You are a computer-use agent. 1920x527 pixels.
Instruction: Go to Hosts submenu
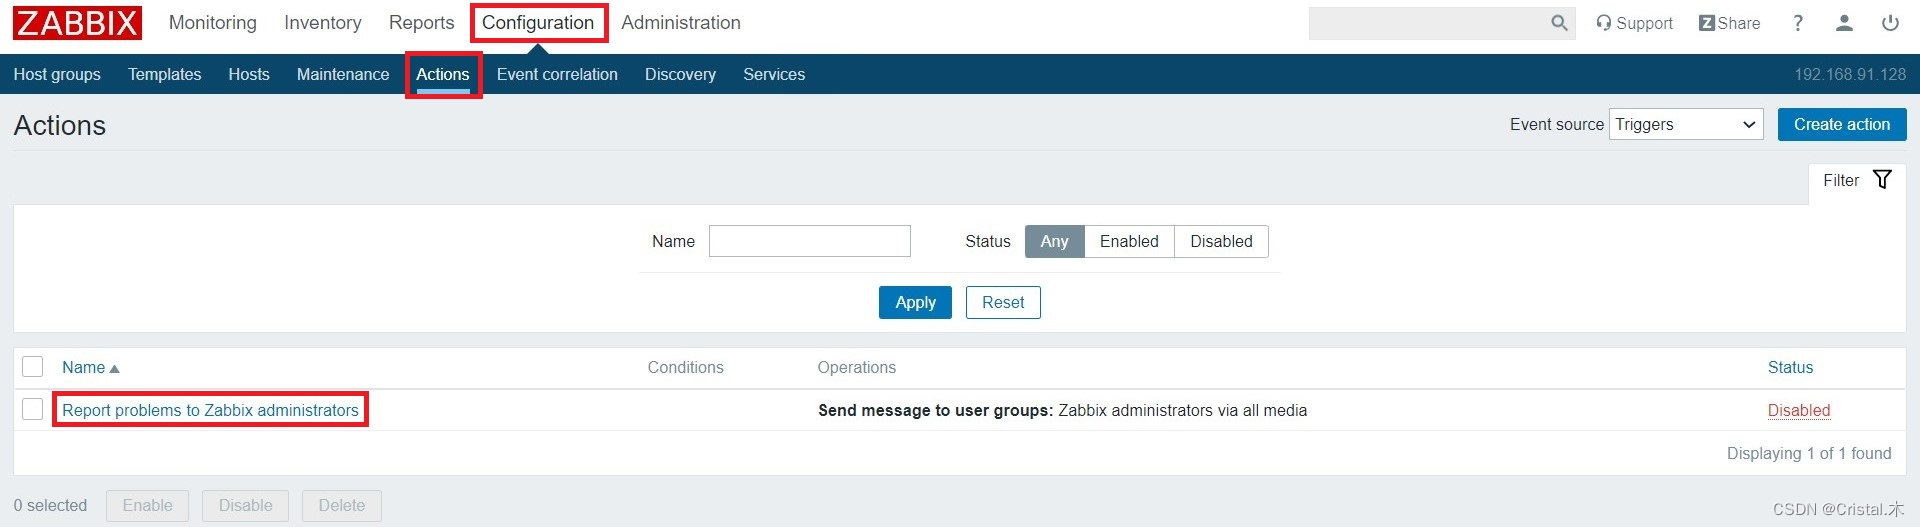click(x=249, y=75)
